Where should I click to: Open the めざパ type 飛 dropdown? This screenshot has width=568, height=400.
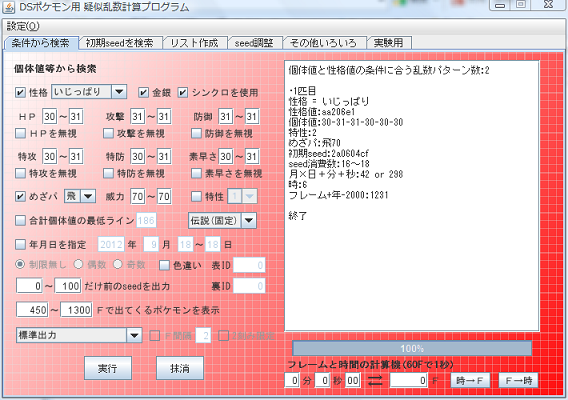coord(80,196)
